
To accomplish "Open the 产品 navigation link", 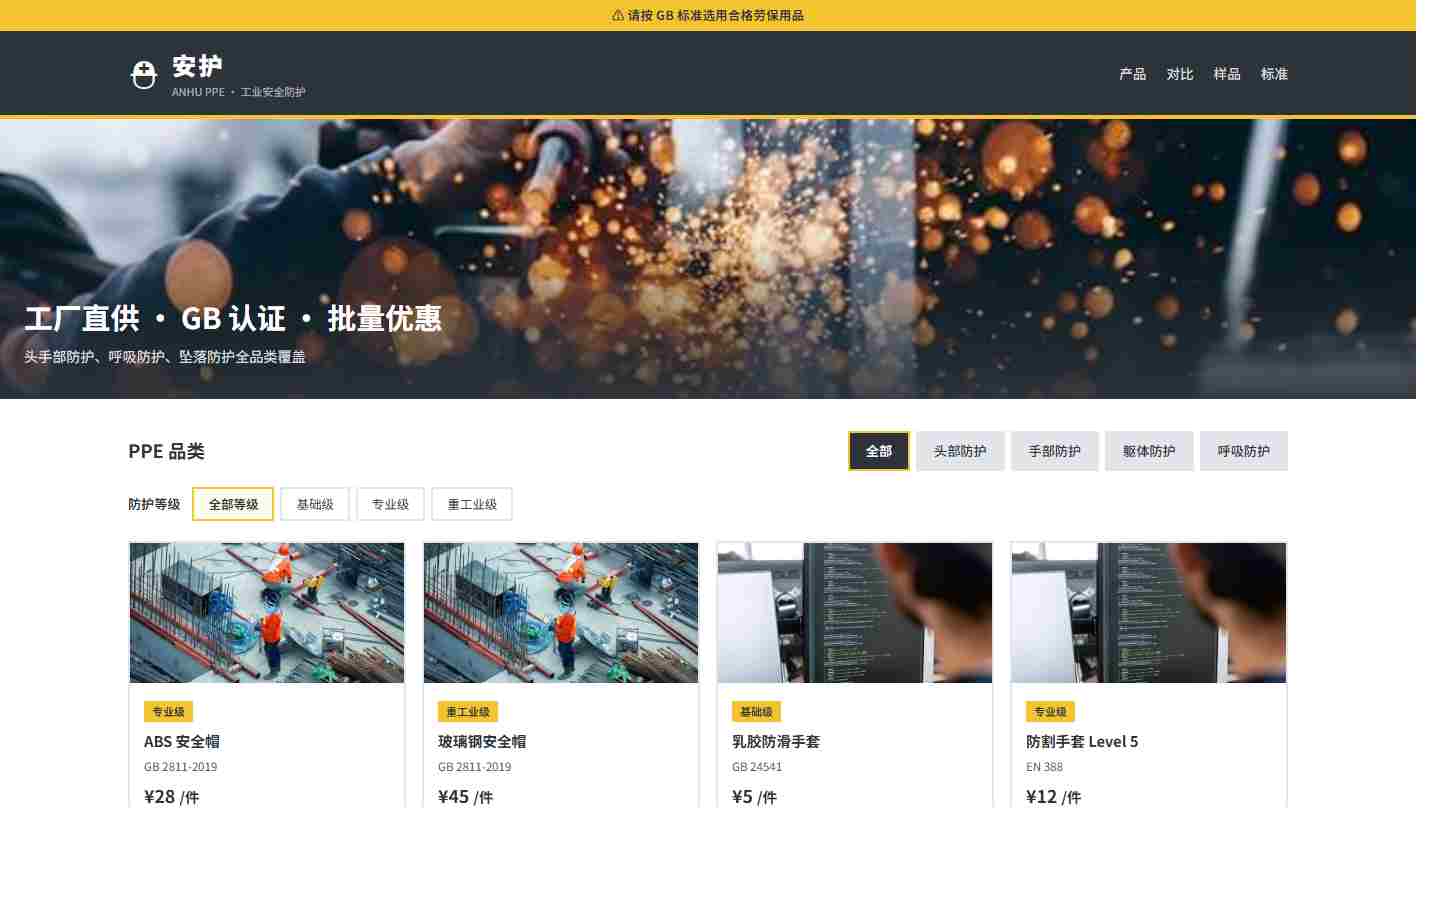I will 1133,74.
